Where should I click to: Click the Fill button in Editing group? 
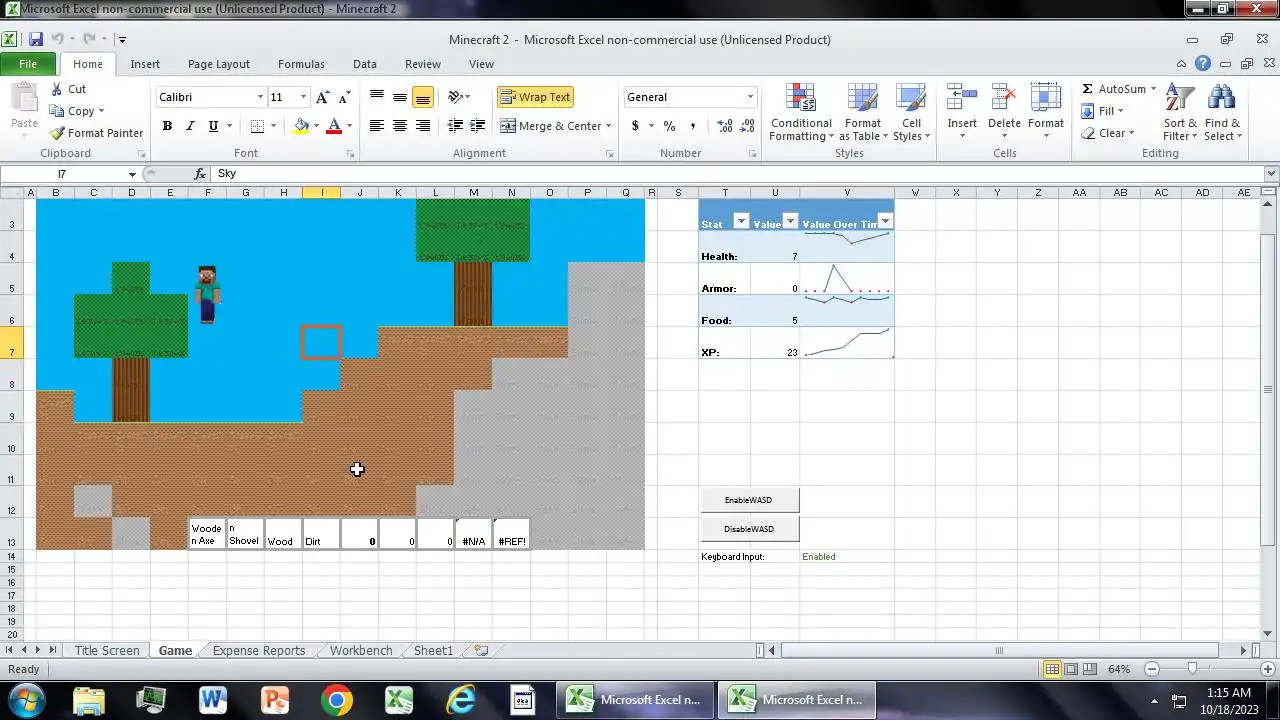coord(1104,111)
